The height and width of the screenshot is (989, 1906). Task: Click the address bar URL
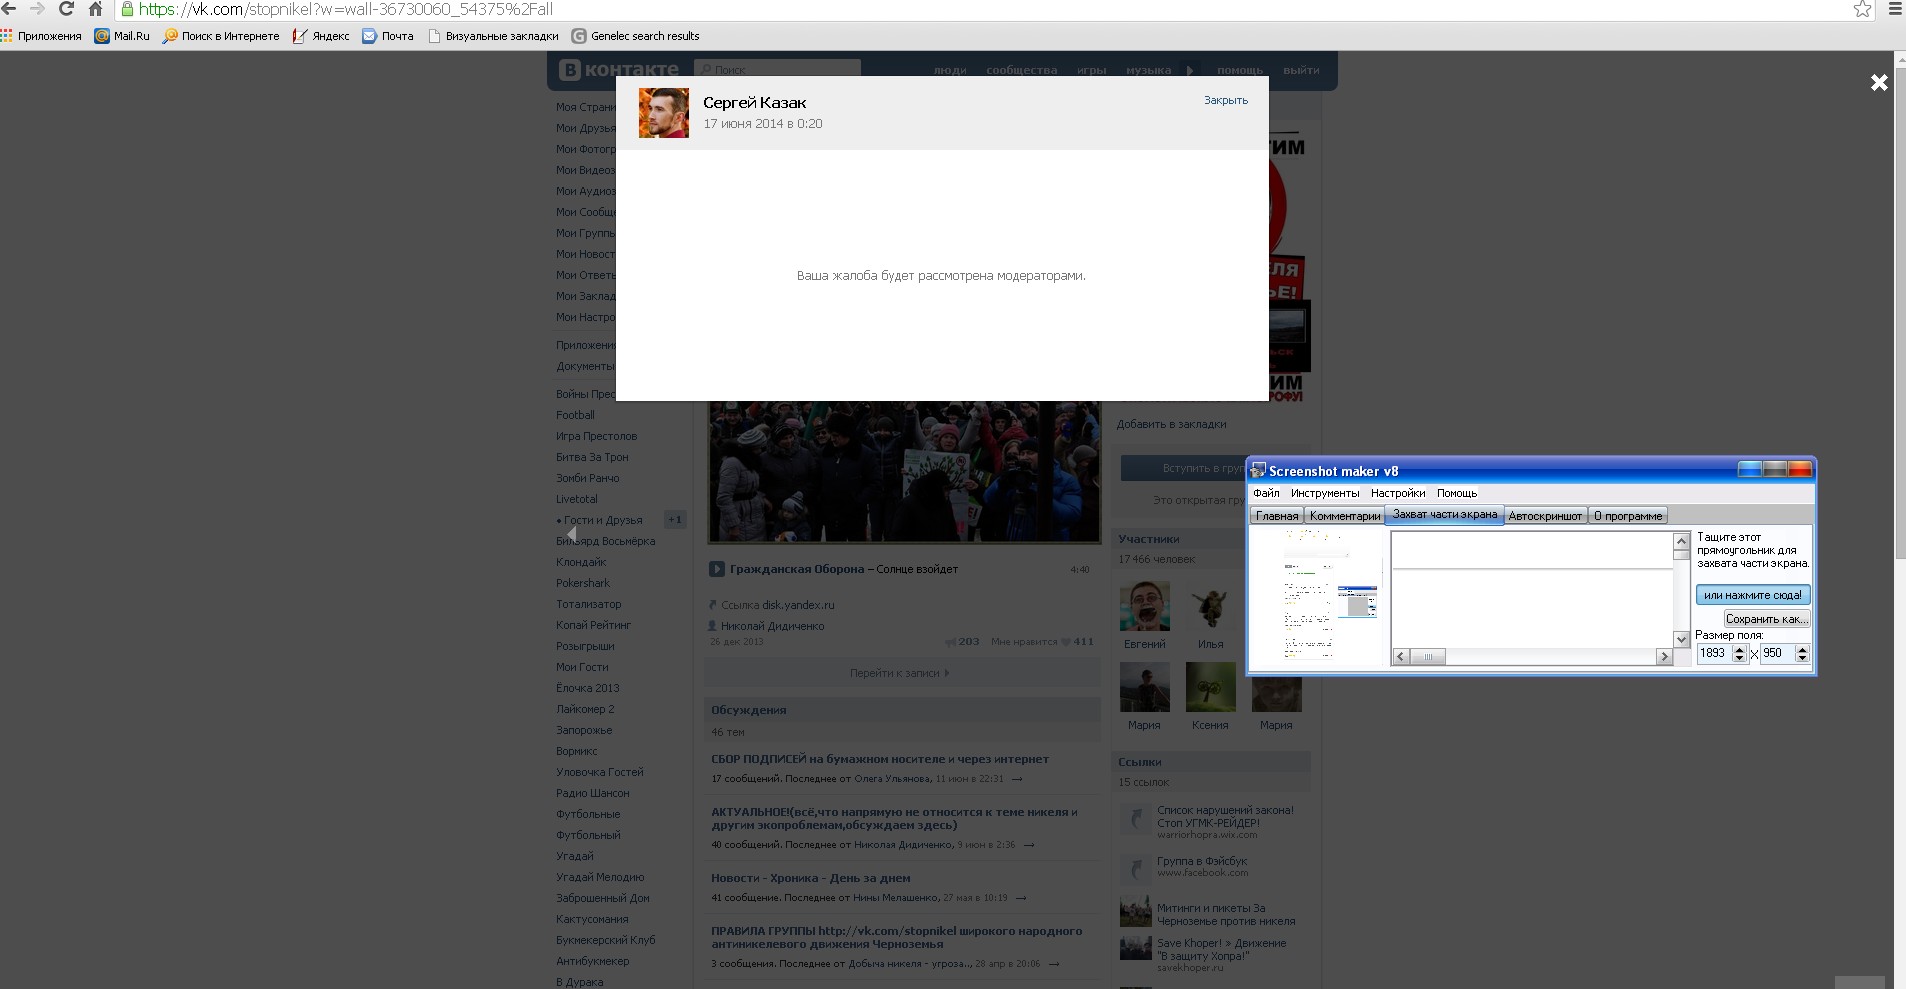tap(346, 9)
